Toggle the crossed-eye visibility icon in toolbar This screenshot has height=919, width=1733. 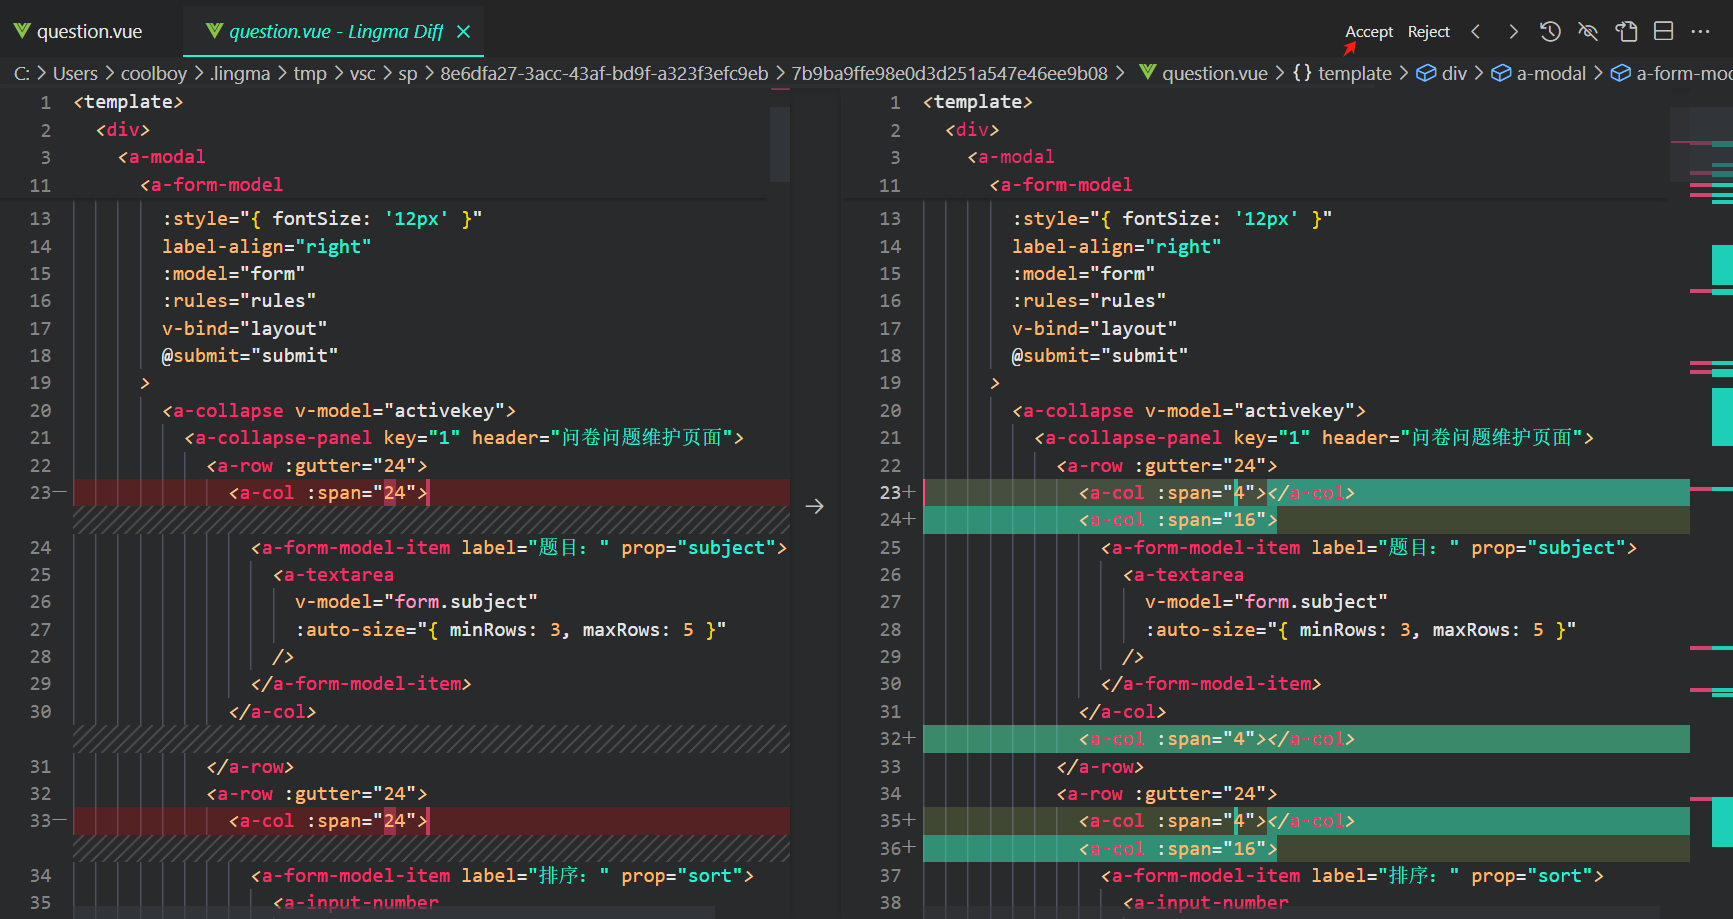tap(1588, 32)
